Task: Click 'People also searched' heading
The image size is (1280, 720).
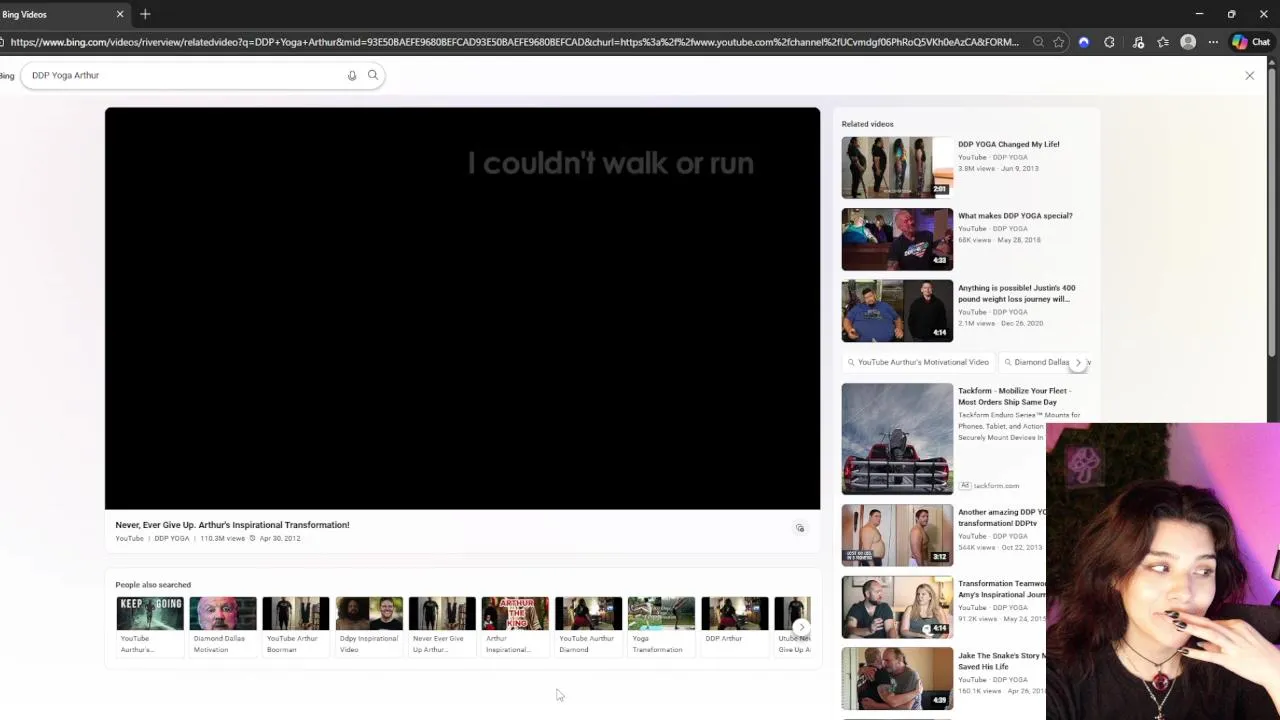Action: click(153, 585)
